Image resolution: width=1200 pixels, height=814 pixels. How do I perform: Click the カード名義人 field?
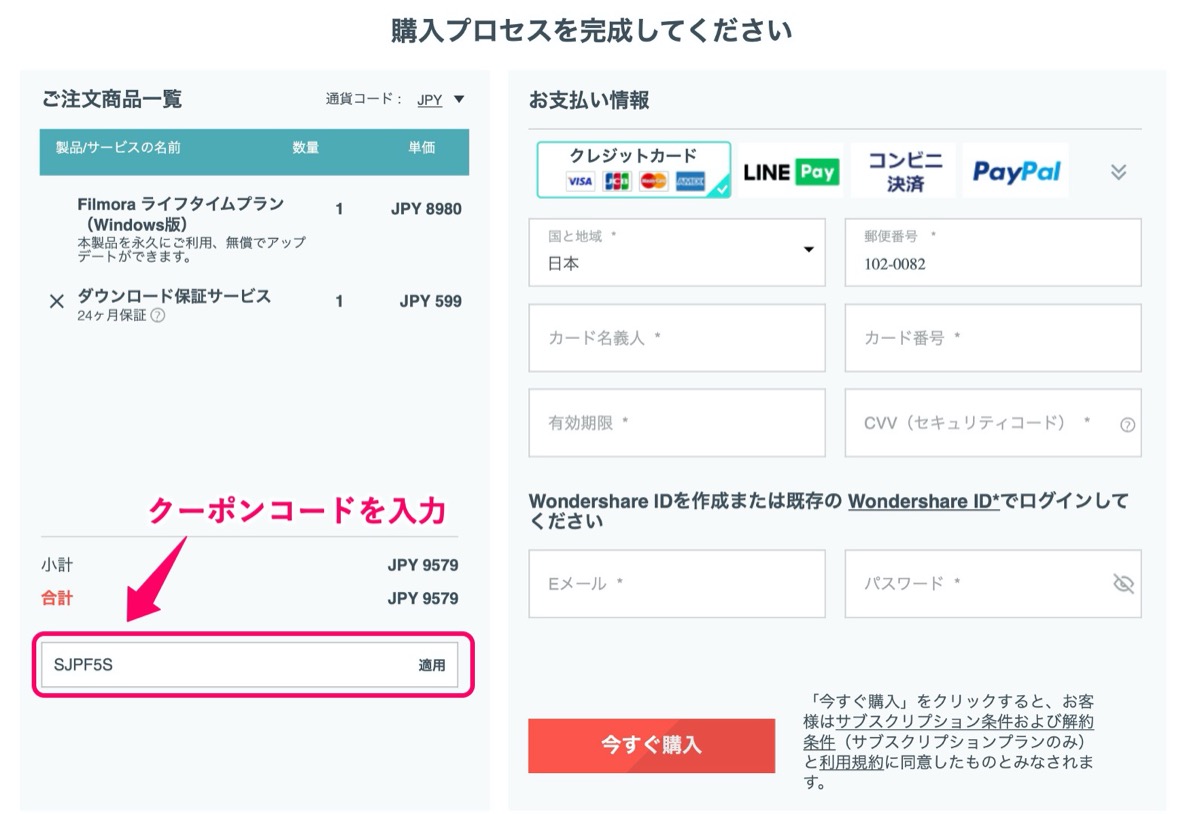pos(677,338)
